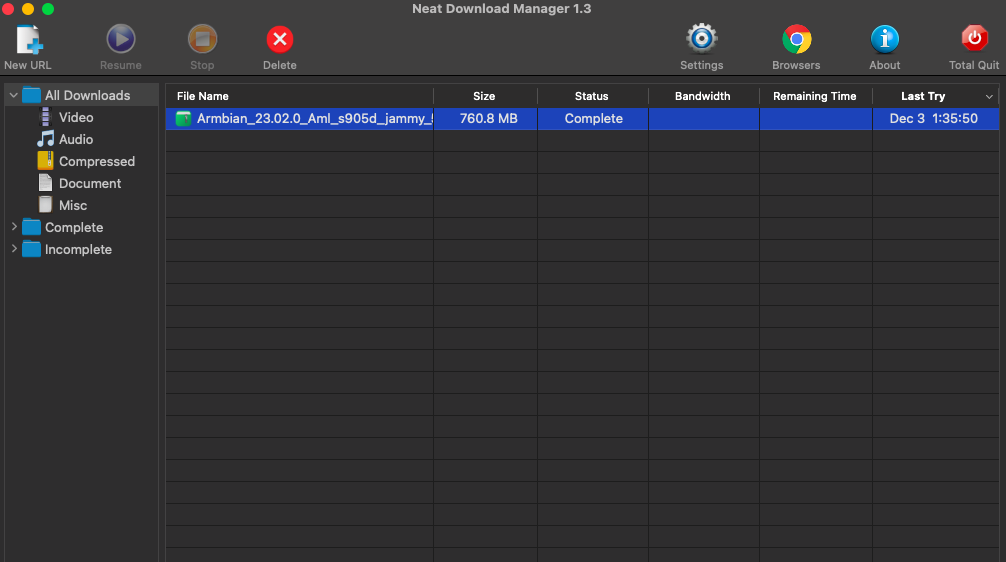Image resolution: width=1006 pixels, height=562 pixels.
Task: Select the Audio music note icon
Action: click(46, 139)
